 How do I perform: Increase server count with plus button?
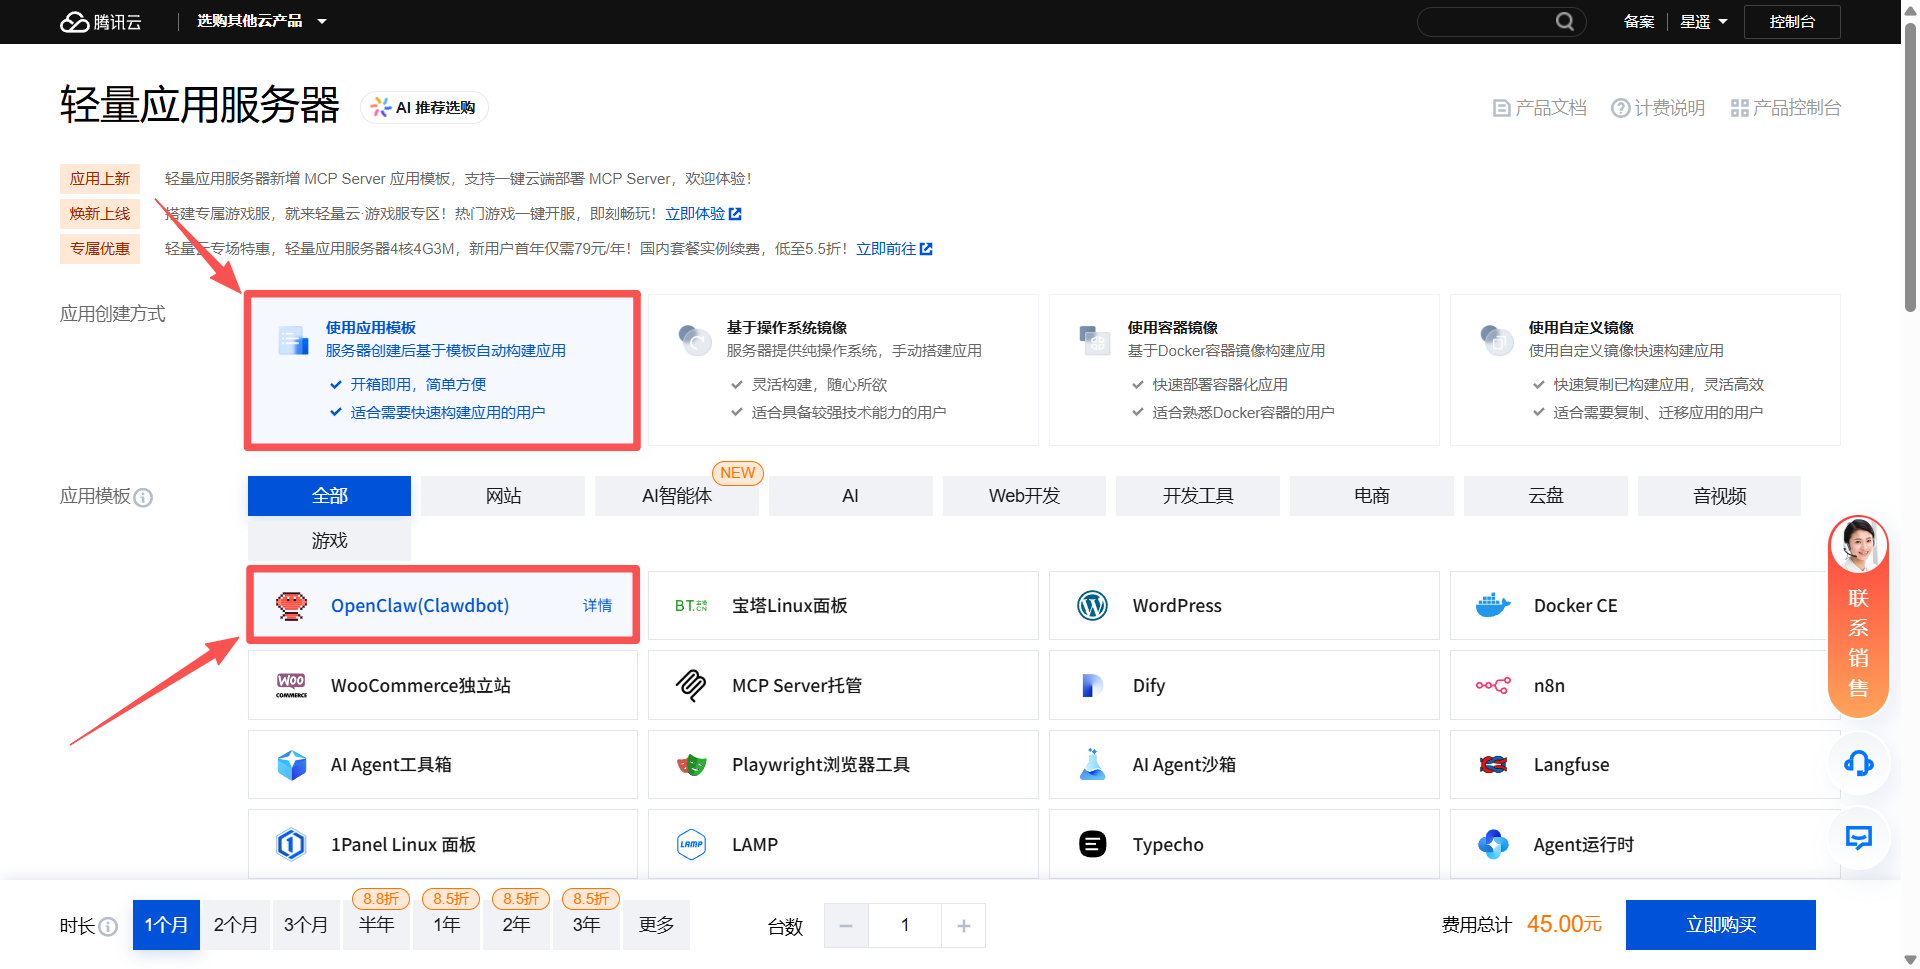(963, 926)
